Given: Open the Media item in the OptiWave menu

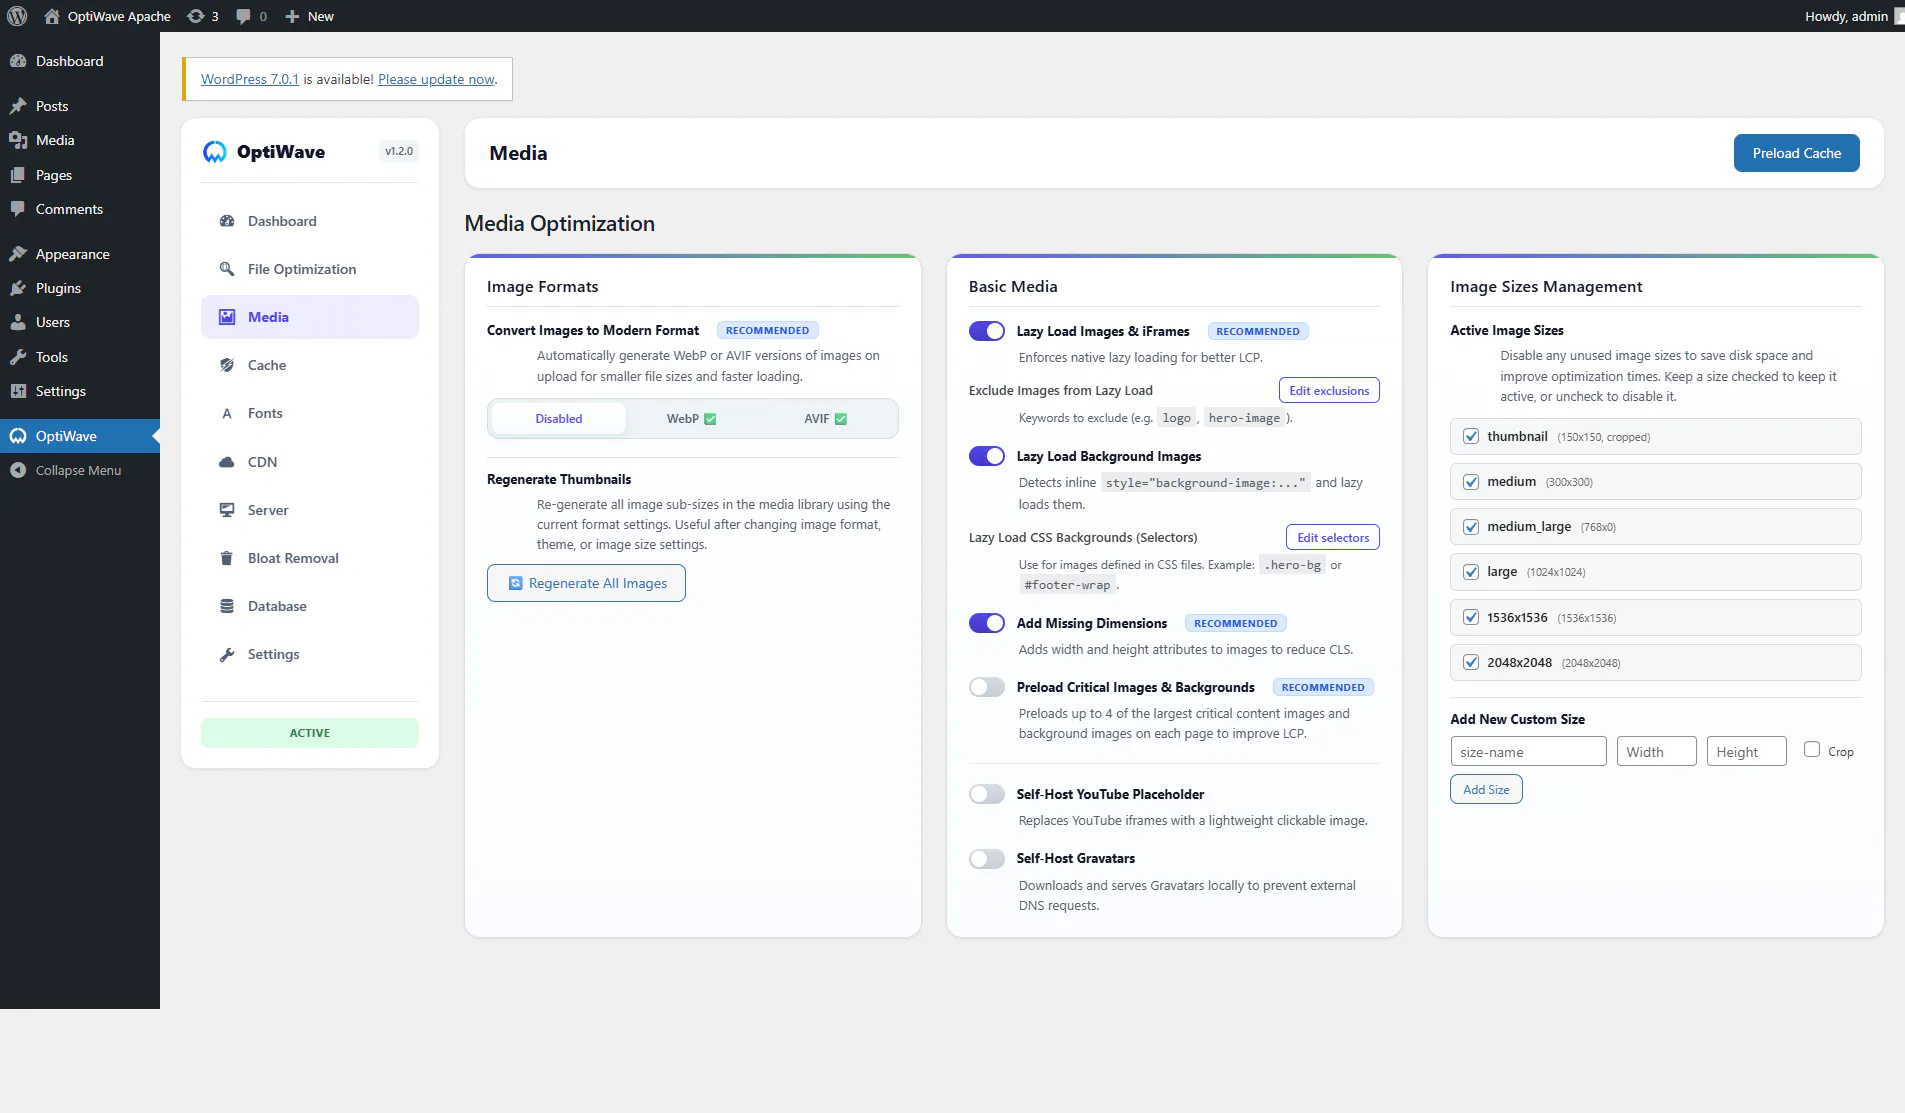Looking at the screenshot, I should coord(310,317).
